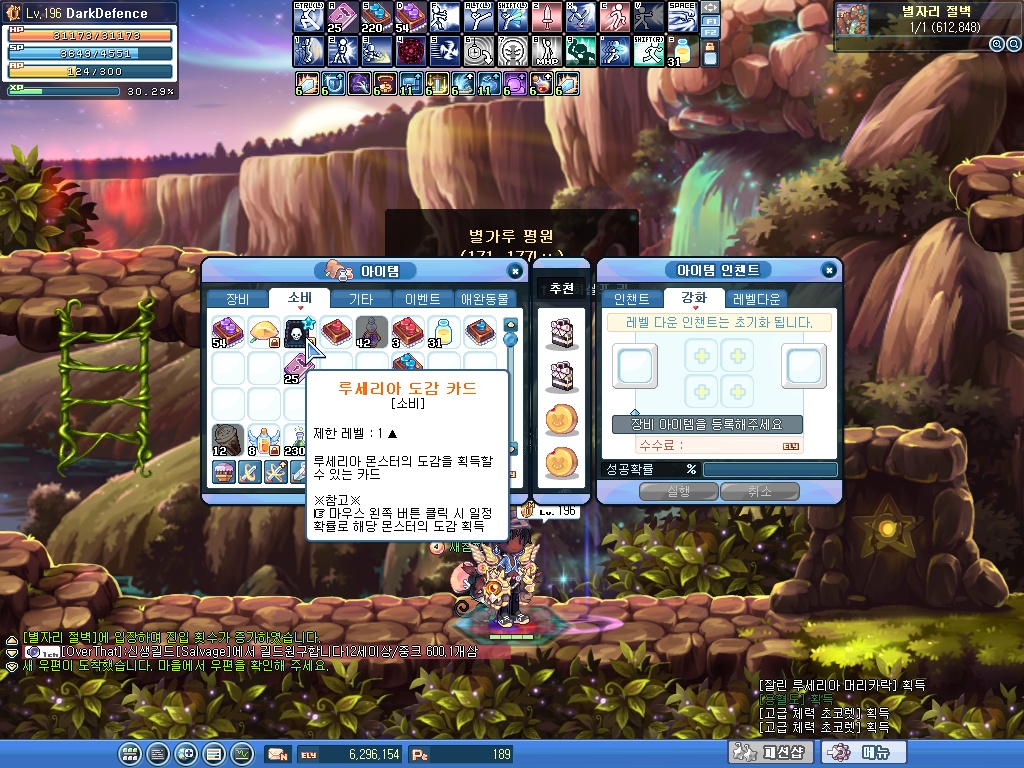Image resolution: width=1024 pixels, height=768 pixels.
Task: Select the lower rabbit coin in 추천 panel
Action: 562,462
